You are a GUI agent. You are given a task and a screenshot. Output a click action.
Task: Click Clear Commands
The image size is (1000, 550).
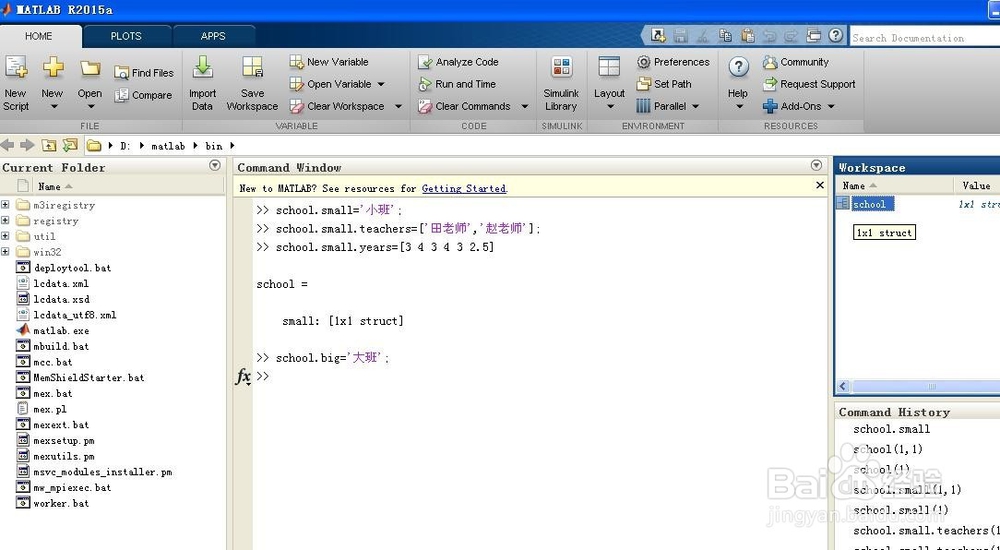pyautogui.click(x=464, y=107)
